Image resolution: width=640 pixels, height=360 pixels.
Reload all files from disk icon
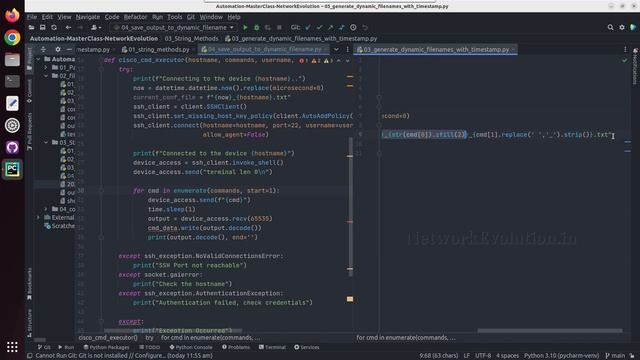pos(54,27)
